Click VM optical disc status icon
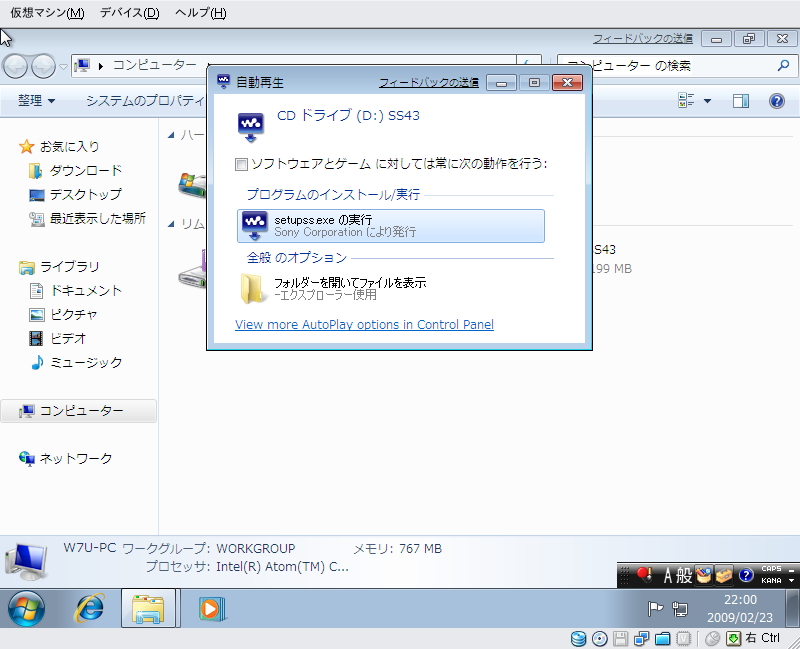The height and width of the screenshot is (649, 800). coord(599,639)
